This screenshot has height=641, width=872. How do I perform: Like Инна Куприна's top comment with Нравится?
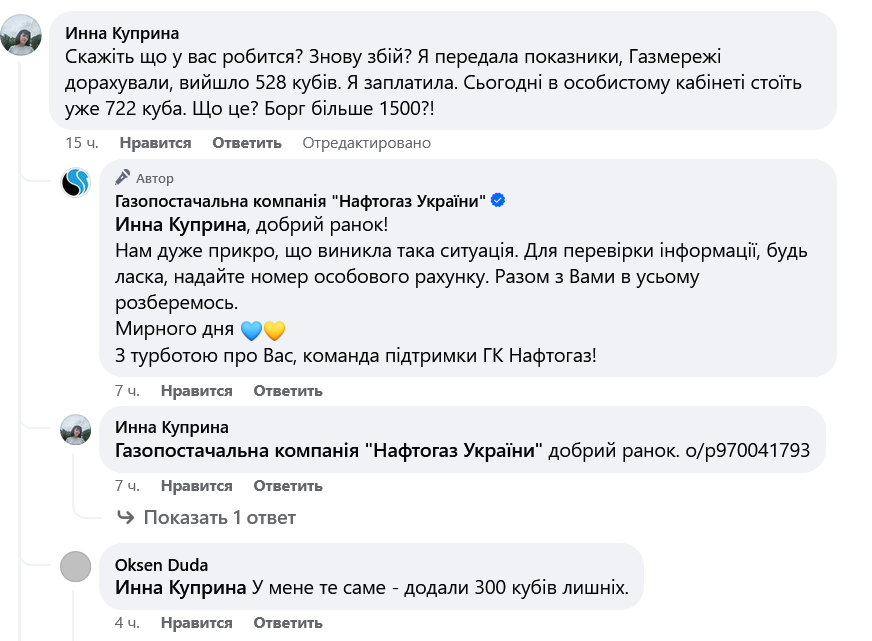click(154, 143)
